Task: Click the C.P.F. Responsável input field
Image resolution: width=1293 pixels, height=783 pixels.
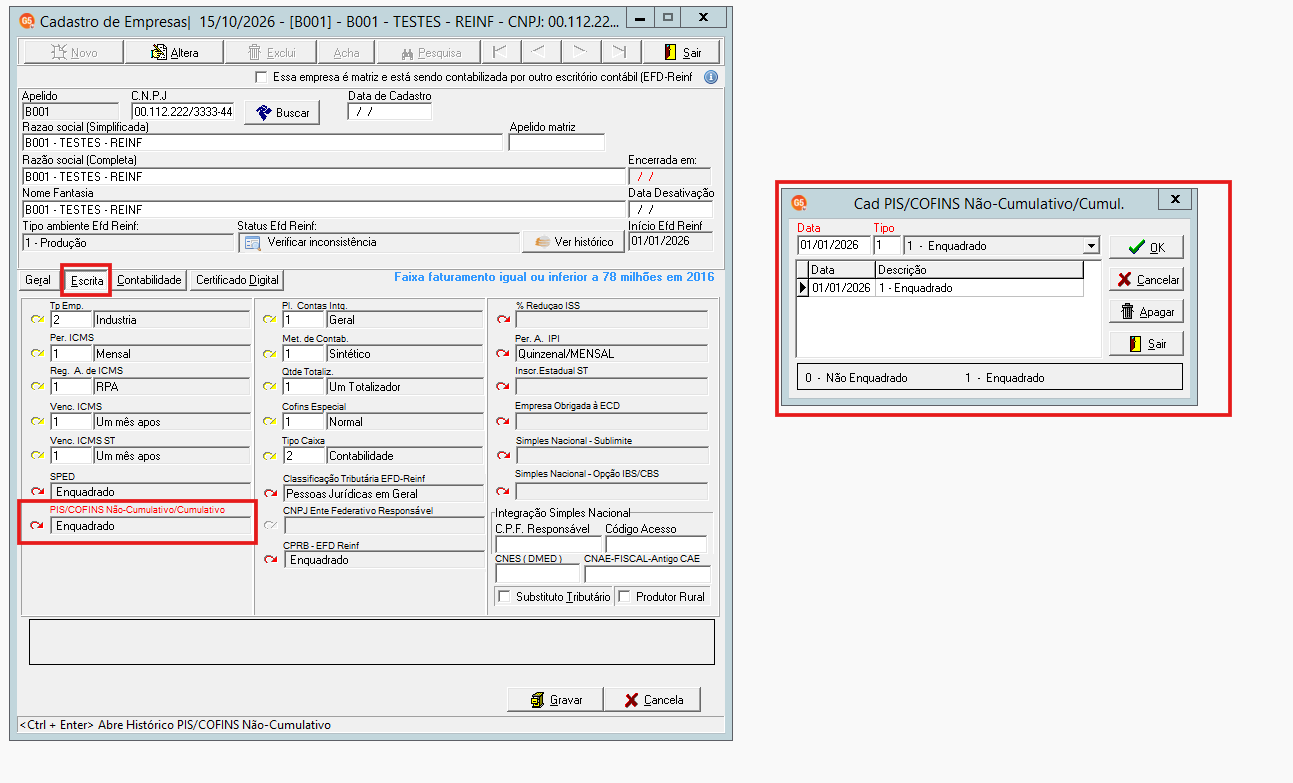Action: tap(548, 545)
